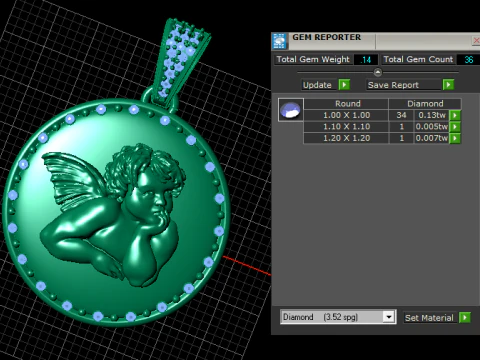Image resolution: width=480 pixels, height=360 pixels.
Task: Click the 0.007tw weight cell
Action: (432, 138)
